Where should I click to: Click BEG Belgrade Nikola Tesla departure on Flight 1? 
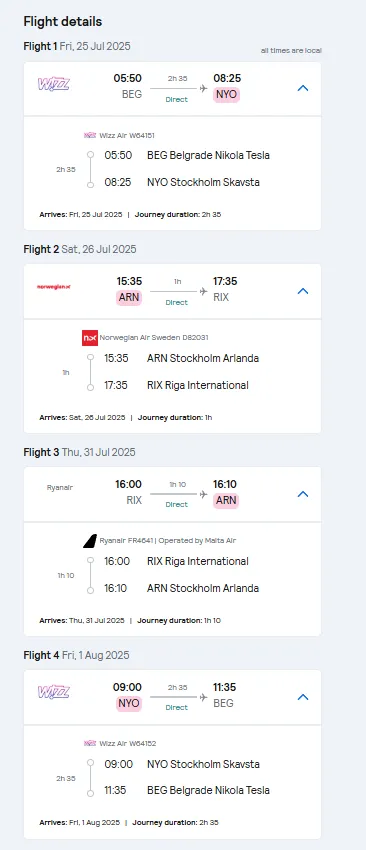(208, 156)
